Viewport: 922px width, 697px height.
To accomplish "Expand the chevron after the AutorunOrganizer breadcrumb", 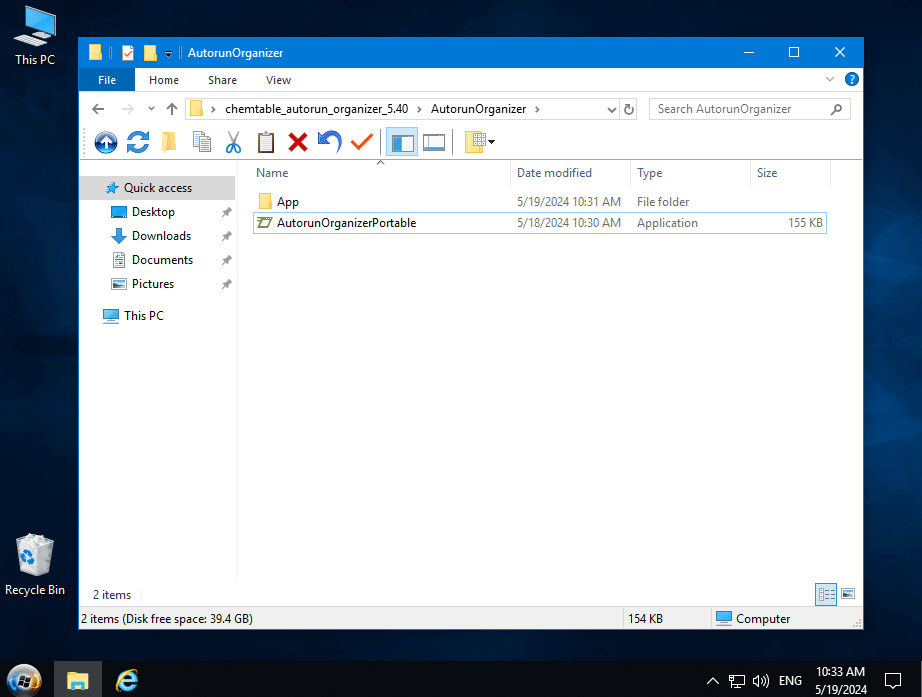I will [x=537, y=109].
